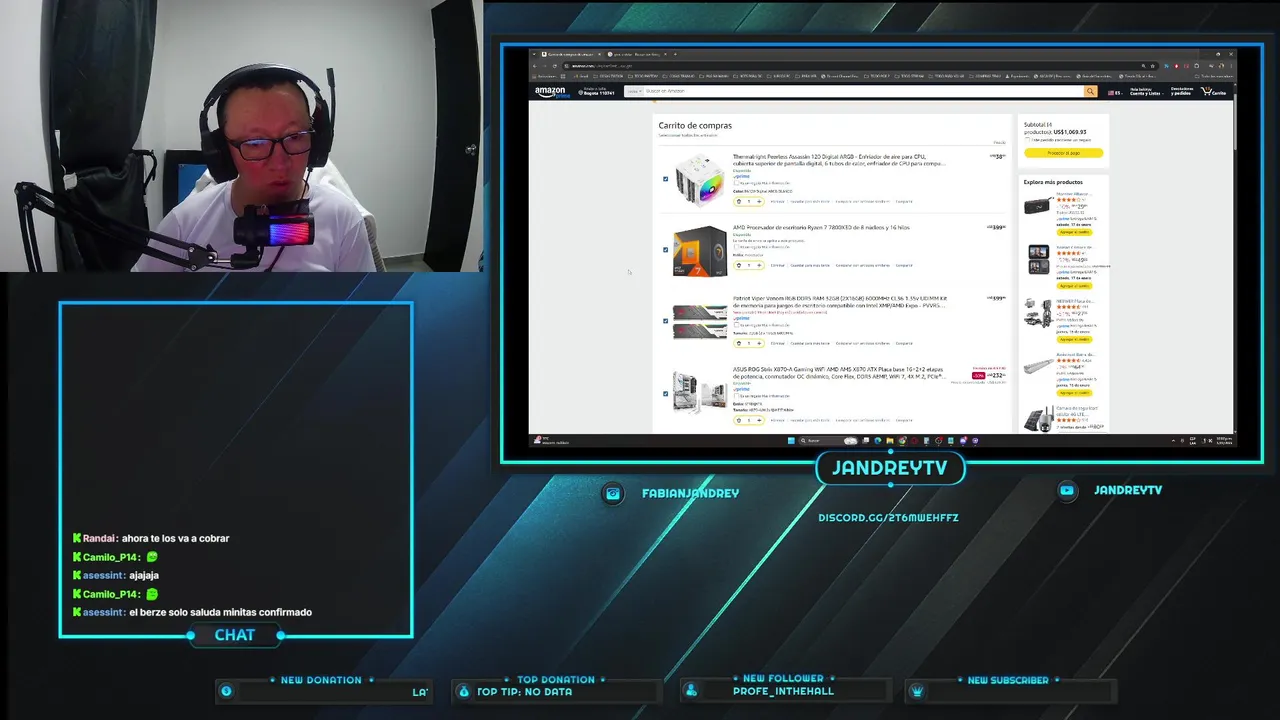Screen dimensions: 1280x720
Task: Increase quantity of the Thermalright cooler with plus
Action: pos(759,201)
